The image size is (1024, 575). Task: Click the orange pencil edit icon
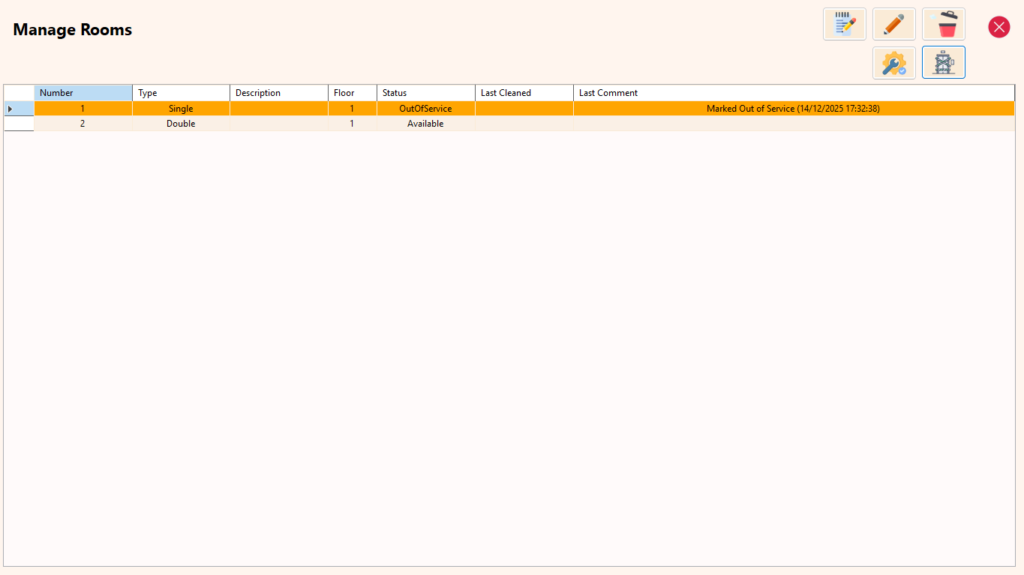pyautogui.click(x=893, y=24)
